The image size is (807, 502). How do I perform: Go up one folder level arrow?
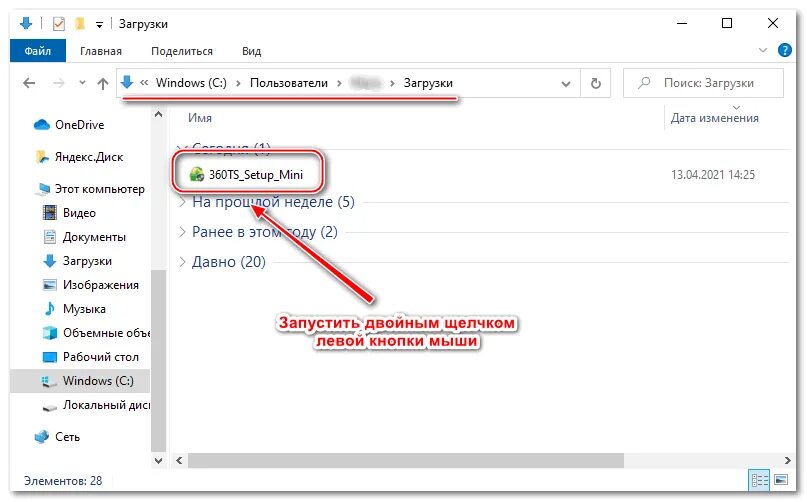(103, 83)
